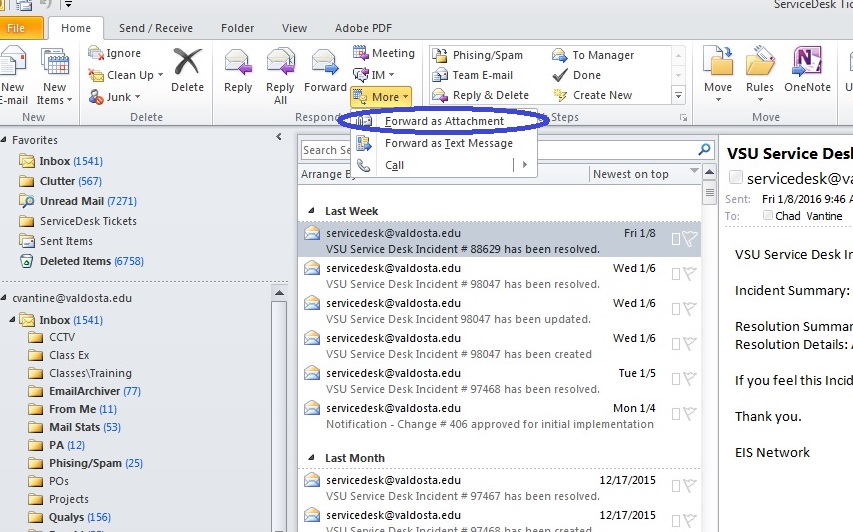Click the Meeting reply icon
This screenshot has height=532, width=853.
coord(360,53)
